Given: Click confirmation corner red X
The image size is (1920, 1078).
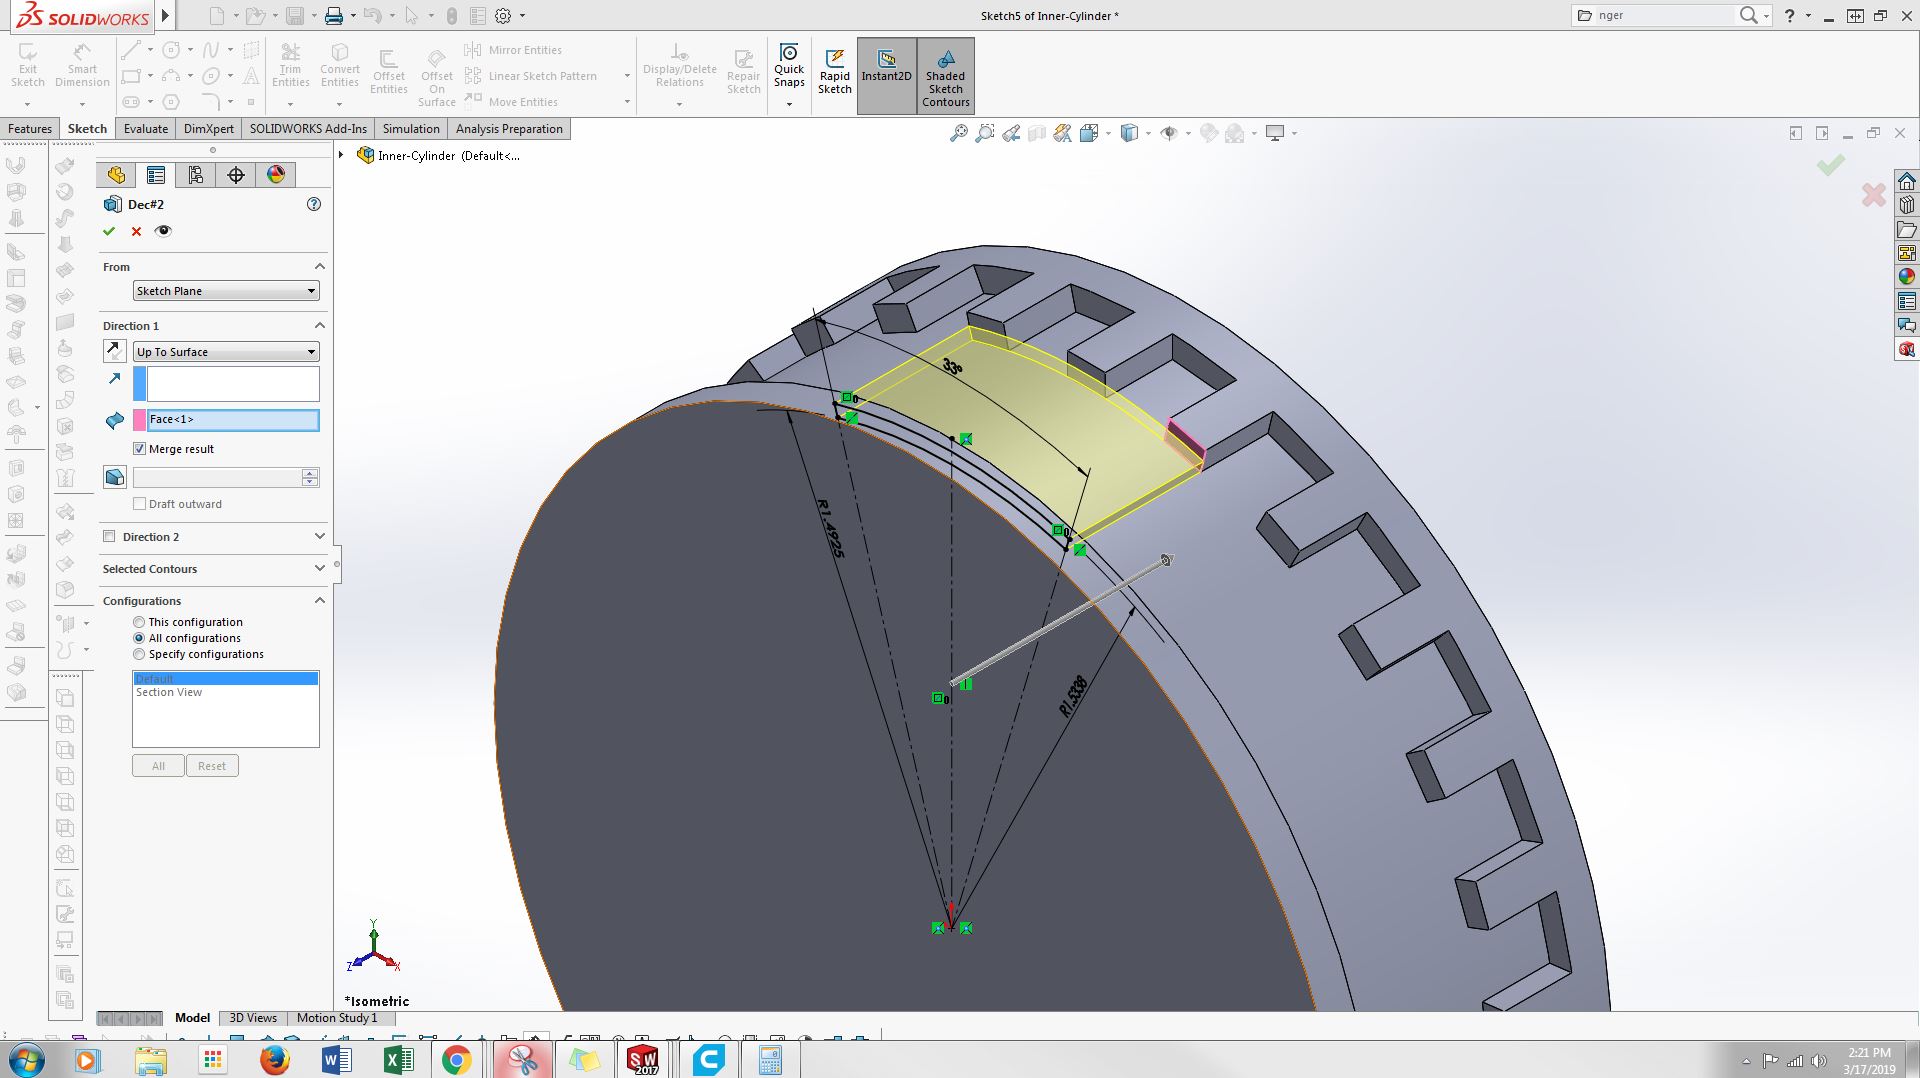Looking at the screenshot, I should (1874, 194).
